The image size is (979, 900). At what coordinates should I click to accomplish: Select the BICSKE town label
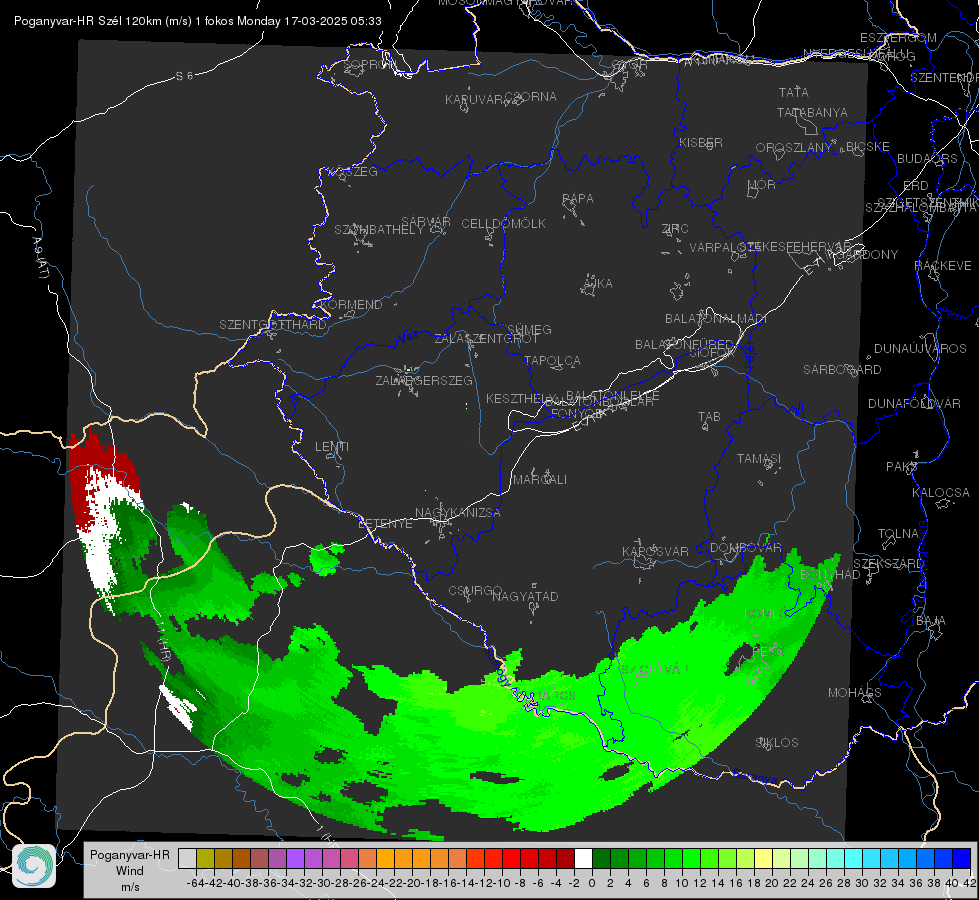tap(868, 147)
